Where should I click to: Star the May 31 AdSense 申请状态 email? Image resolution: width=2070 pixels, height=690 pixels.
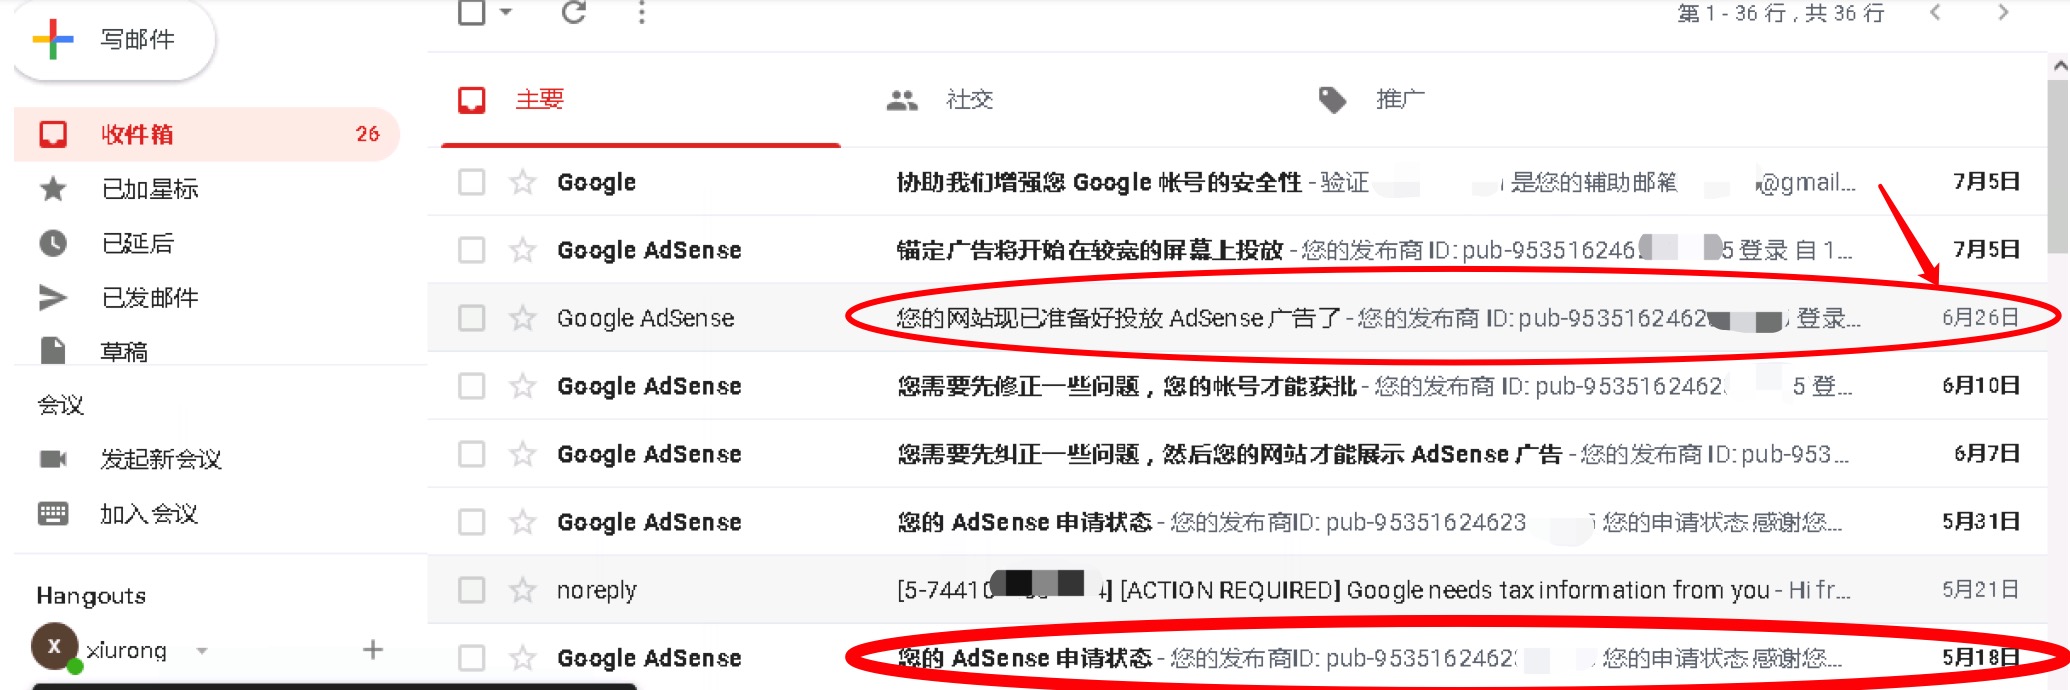[x=522, y=522]
